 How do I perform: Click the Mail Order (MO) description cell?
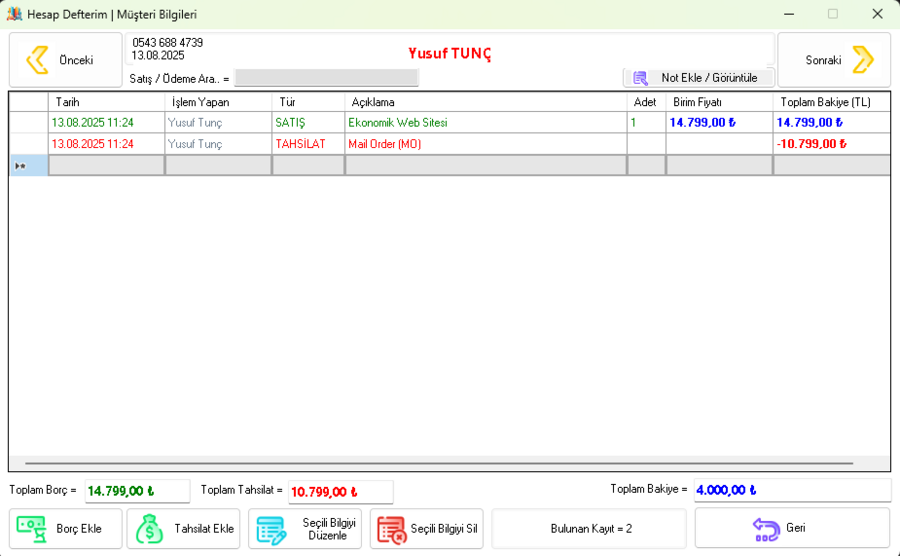click(486, 144)
